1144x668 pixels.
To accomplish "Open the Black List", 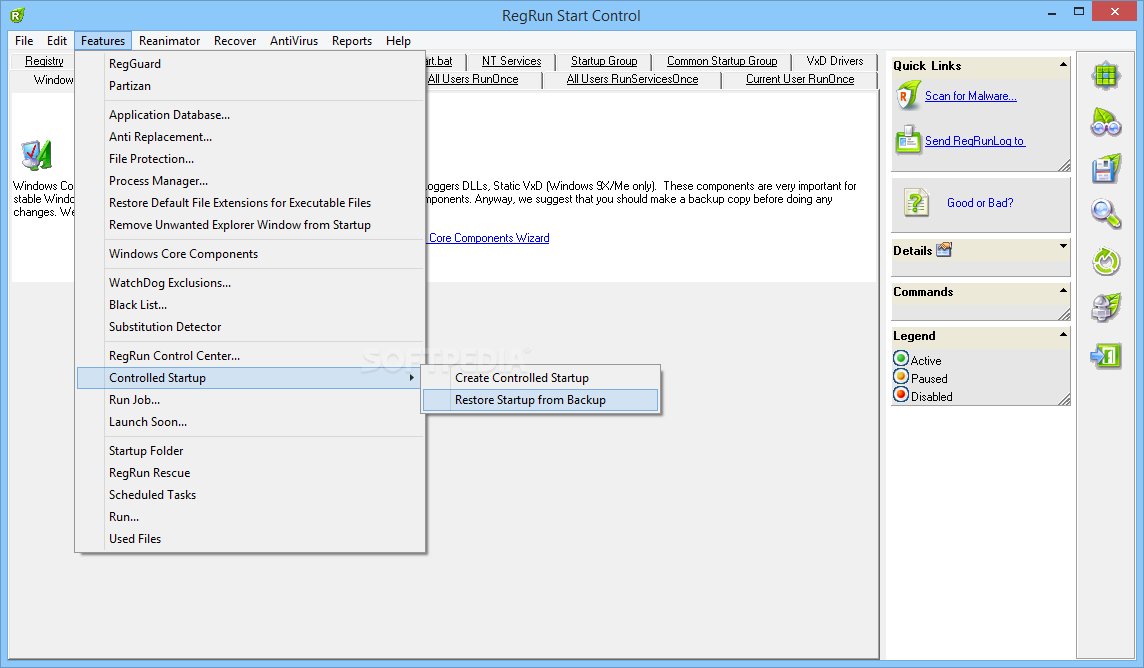I will click(x=250, y=305).
